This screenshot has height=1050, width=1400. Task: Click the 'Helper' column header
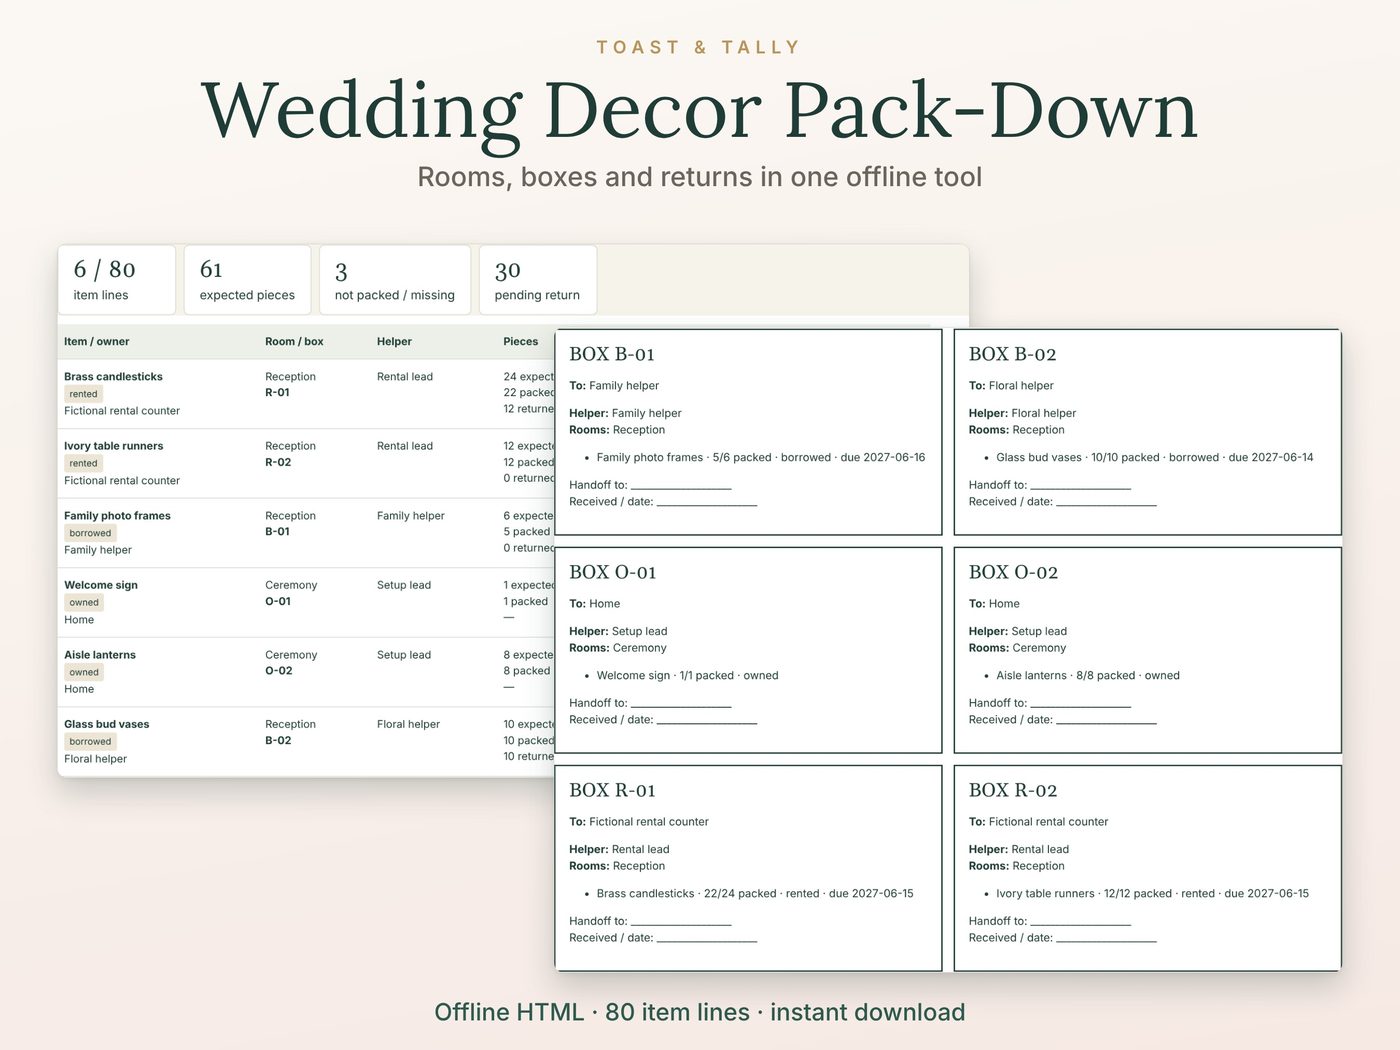(394, 341)
